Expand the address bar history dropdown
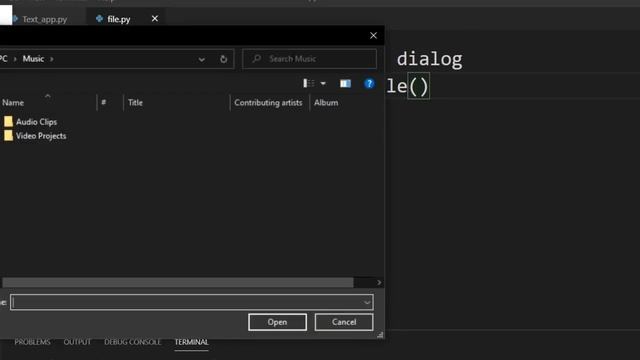Screen dimensions: 640x360 coord(202,60)
